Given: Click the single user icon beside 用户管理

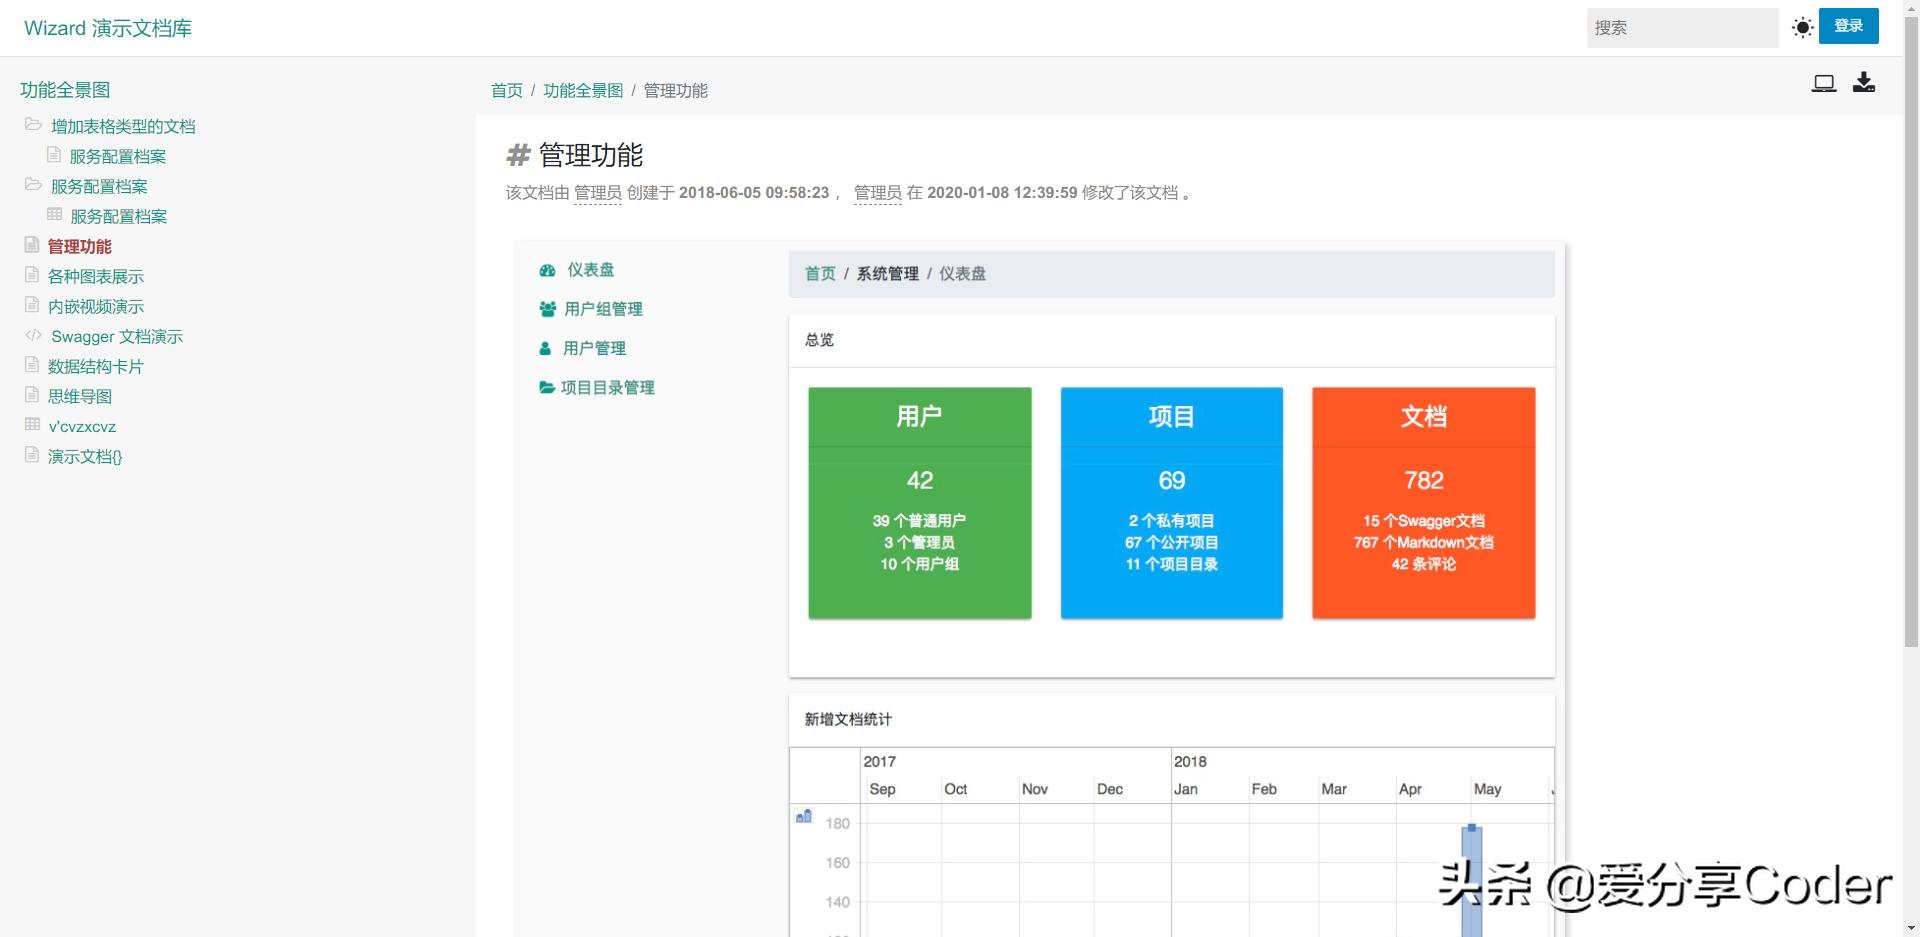Looking at the screenshot, I should coord(544,348).
